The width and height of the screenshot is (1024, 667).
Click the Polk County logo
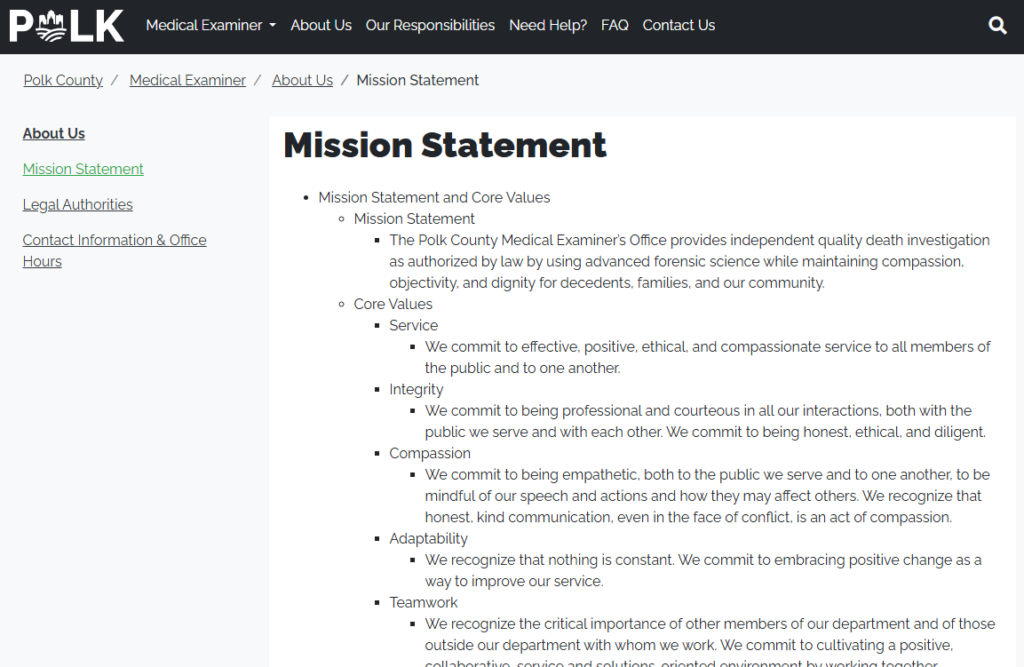click(67, 26)
